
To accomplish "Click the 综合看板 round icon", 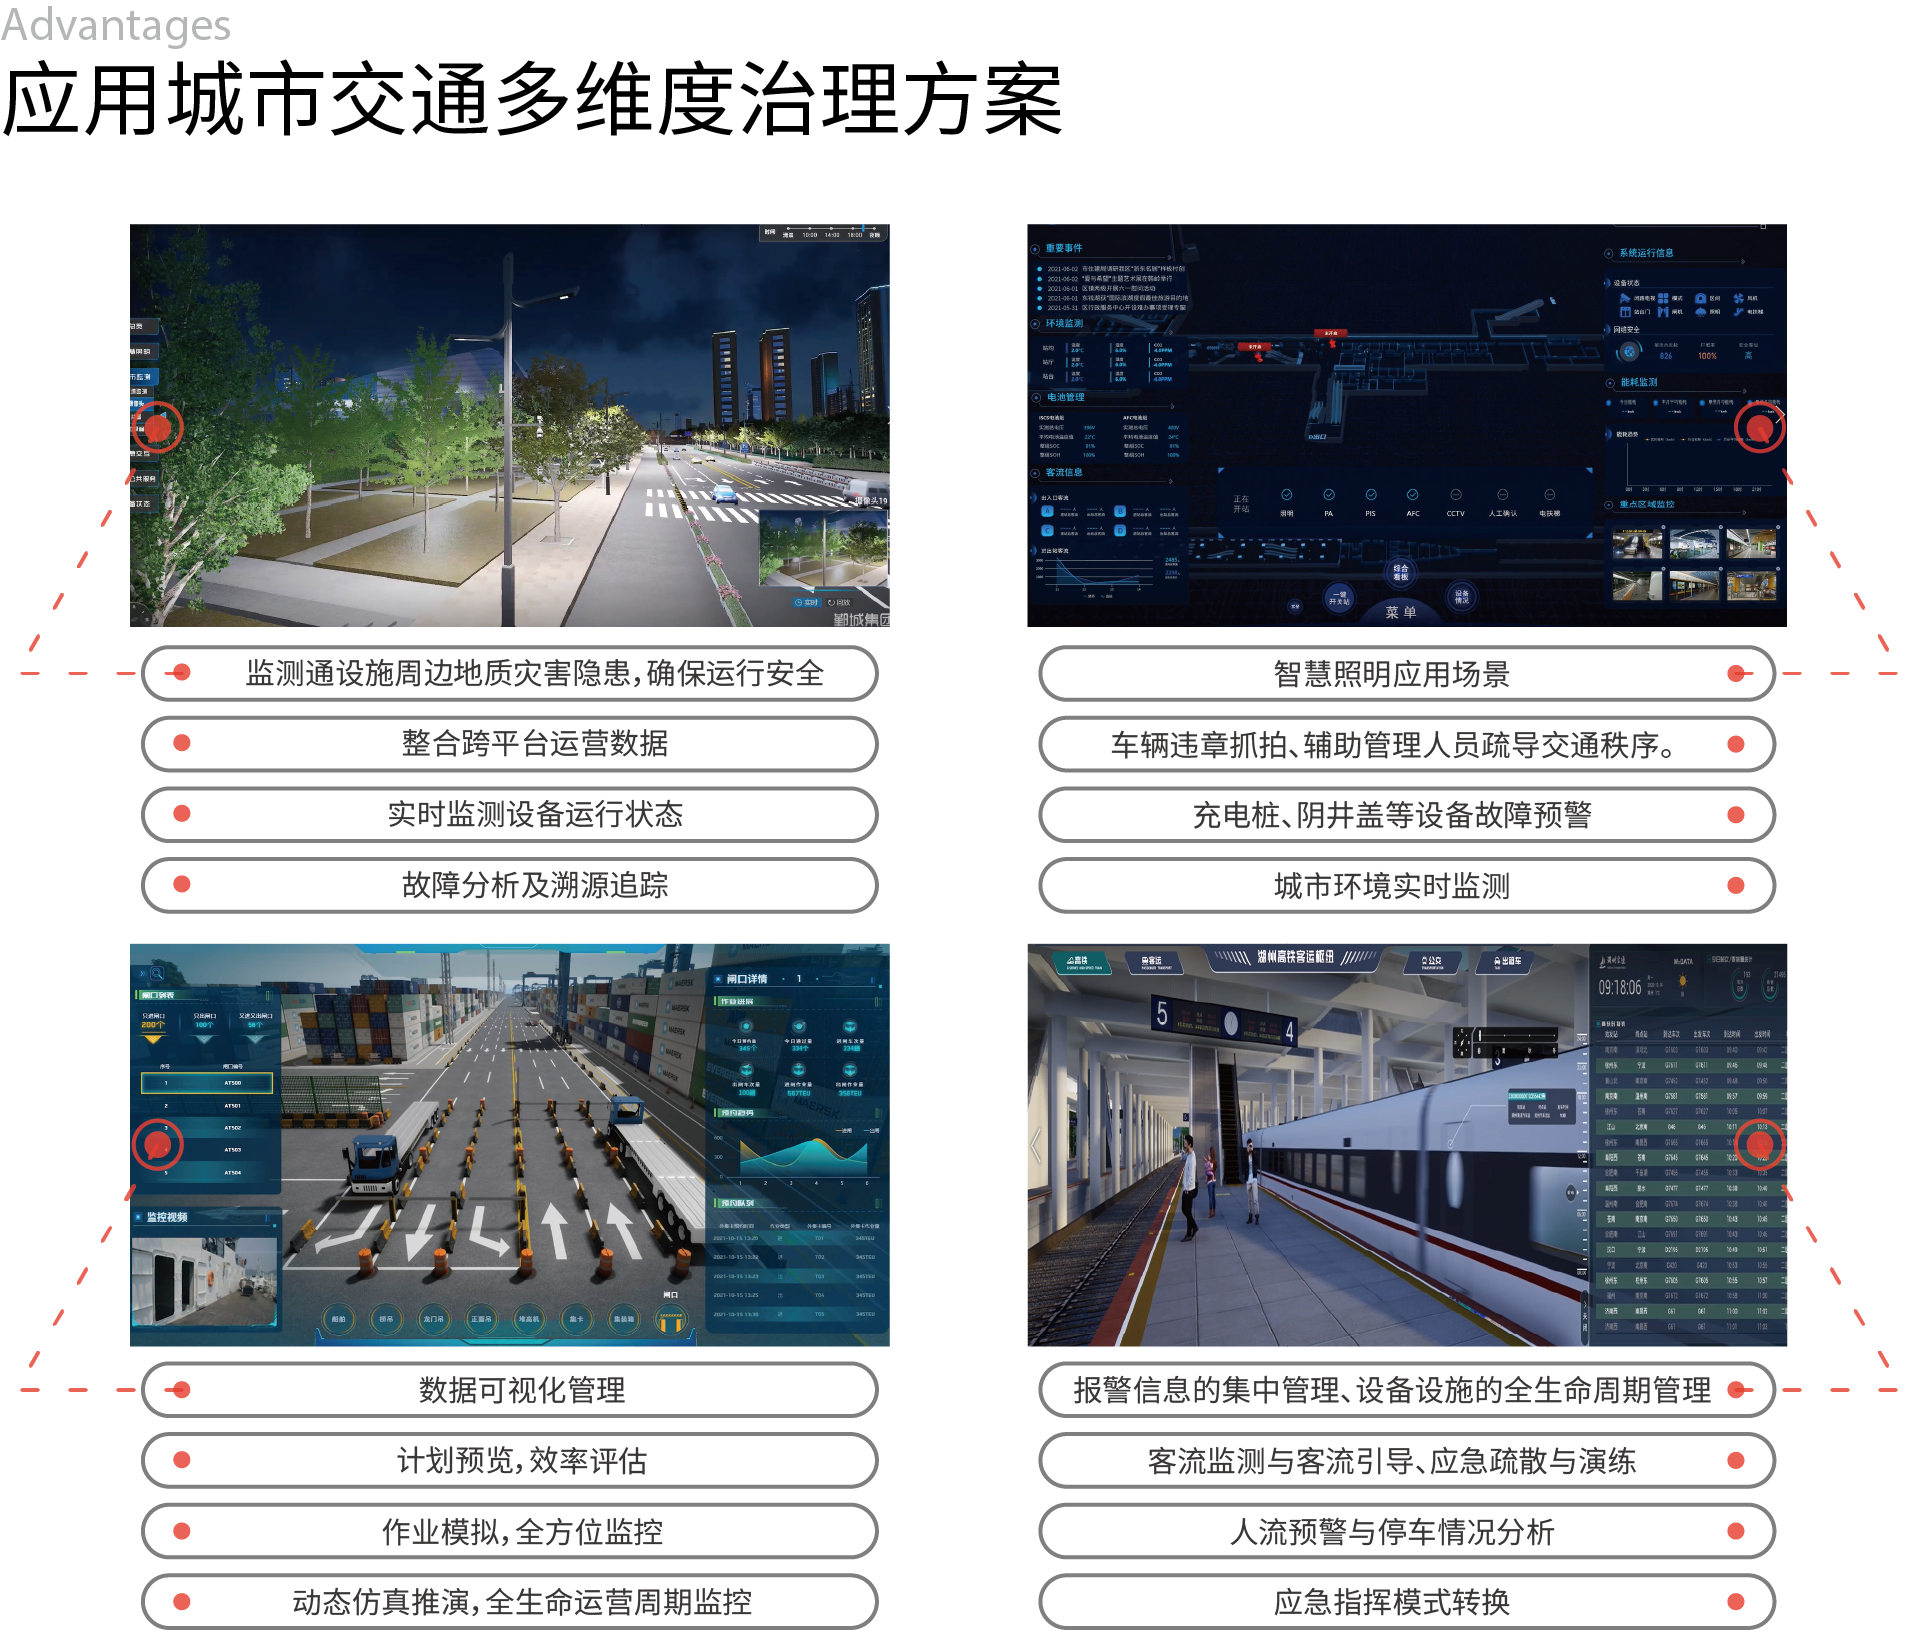I will [1400, 572].
